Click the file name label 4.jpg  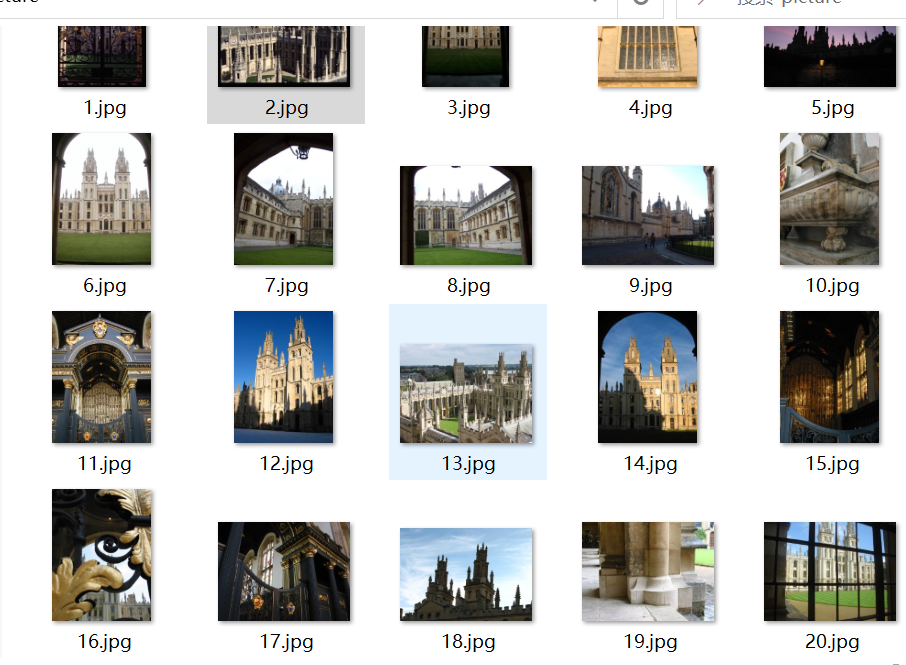pos(651,107)
